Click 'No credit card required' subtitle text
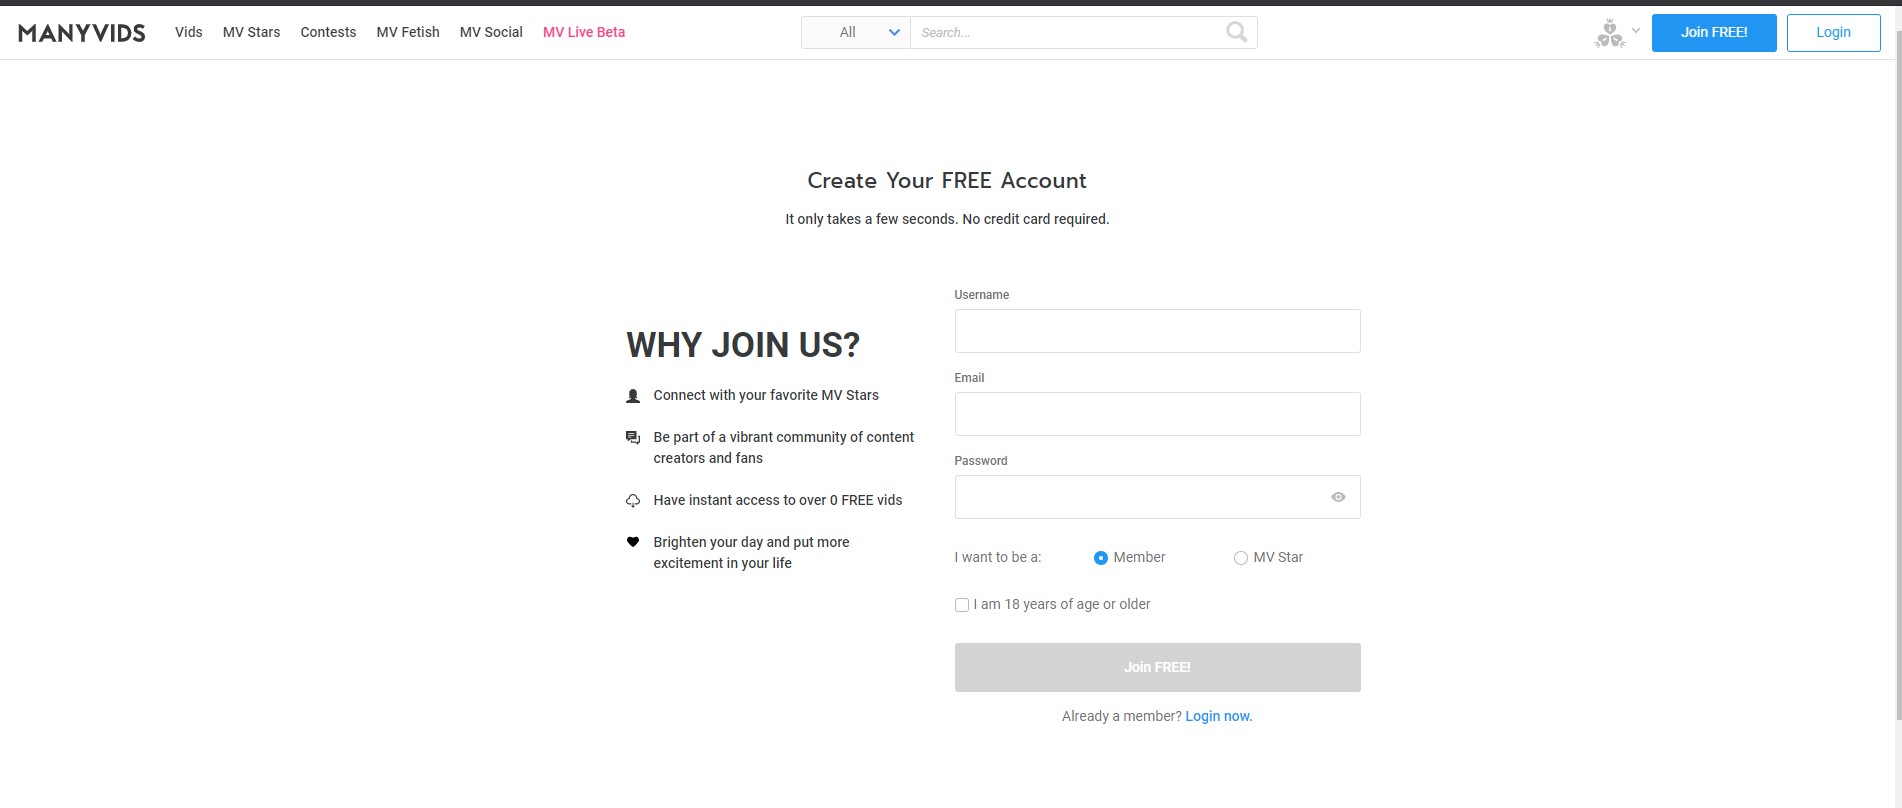Image resolution: width=1902 pixels, height=808 pixels. [x=1036, y=219]
